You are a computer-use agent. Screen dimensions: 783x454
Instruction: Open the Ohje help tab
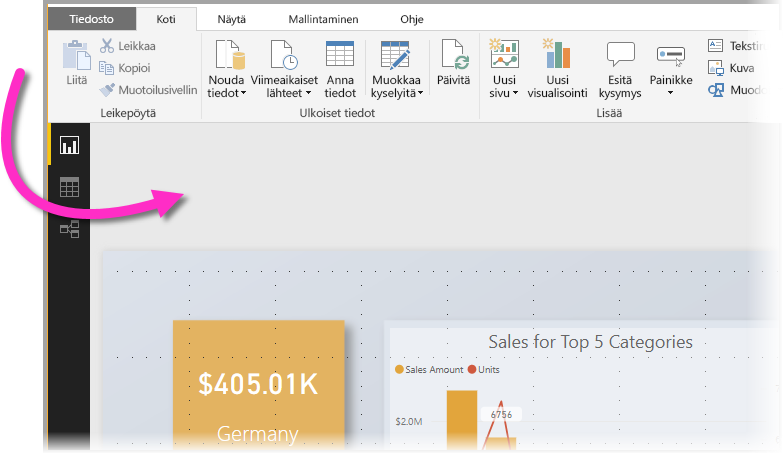coord(411,19)
